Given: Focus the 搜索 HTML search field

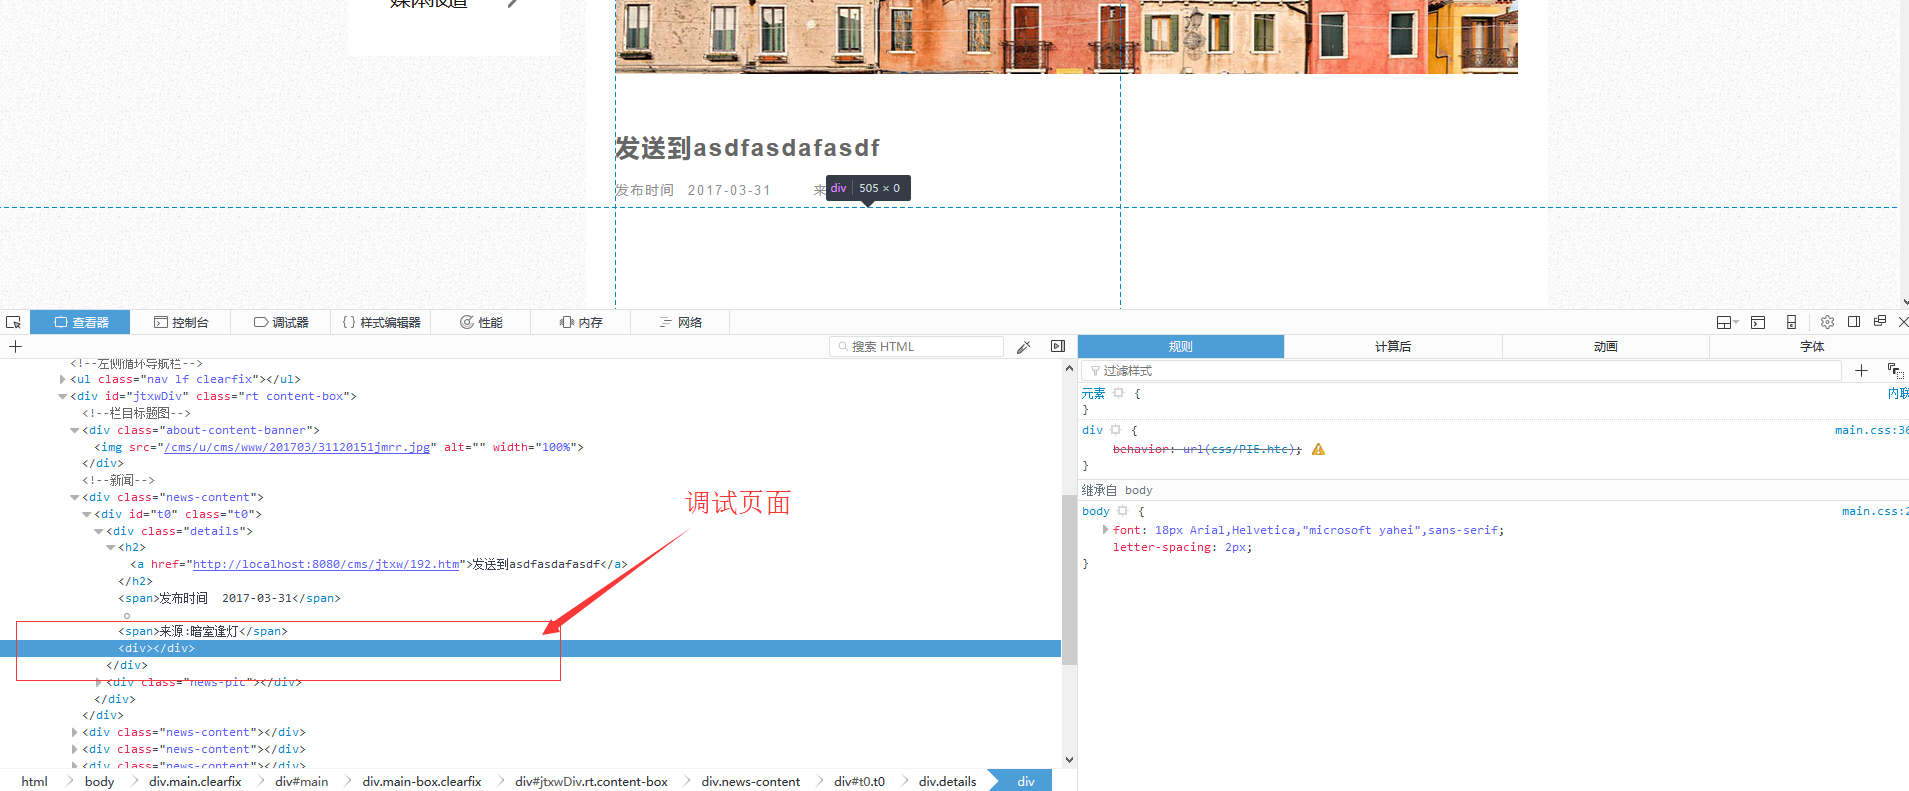Looking at the screenshot, I should coord(916,346).
